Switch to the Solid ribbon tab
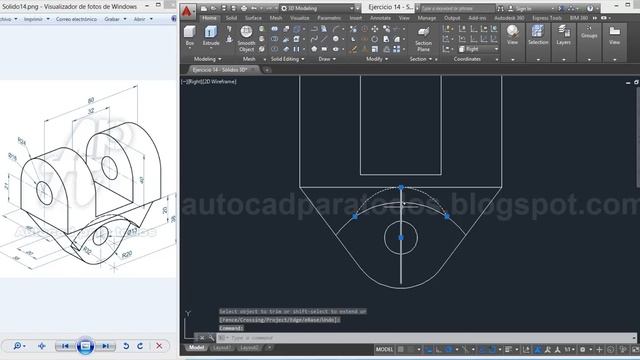The width and height of the screenshot is (640, 360). point(231,18)
